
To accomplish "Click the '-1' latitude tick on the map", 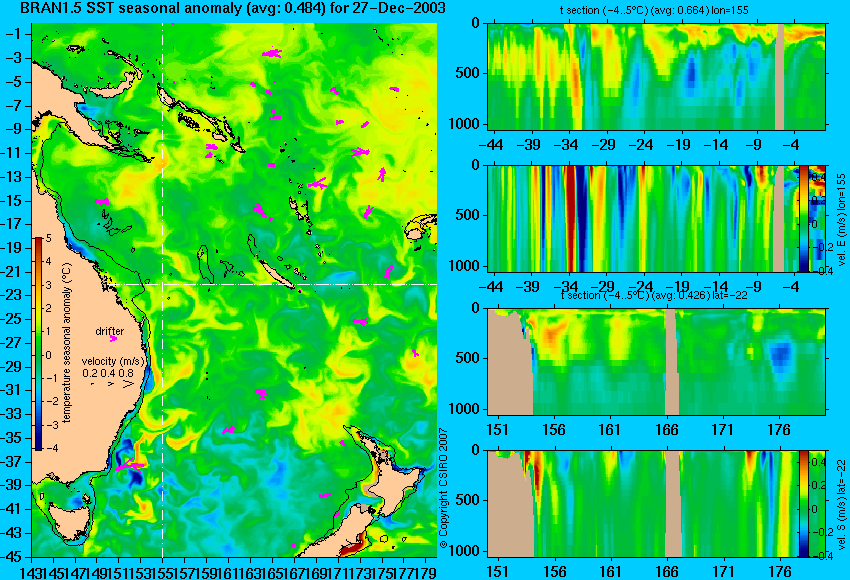I will (14, 34).
